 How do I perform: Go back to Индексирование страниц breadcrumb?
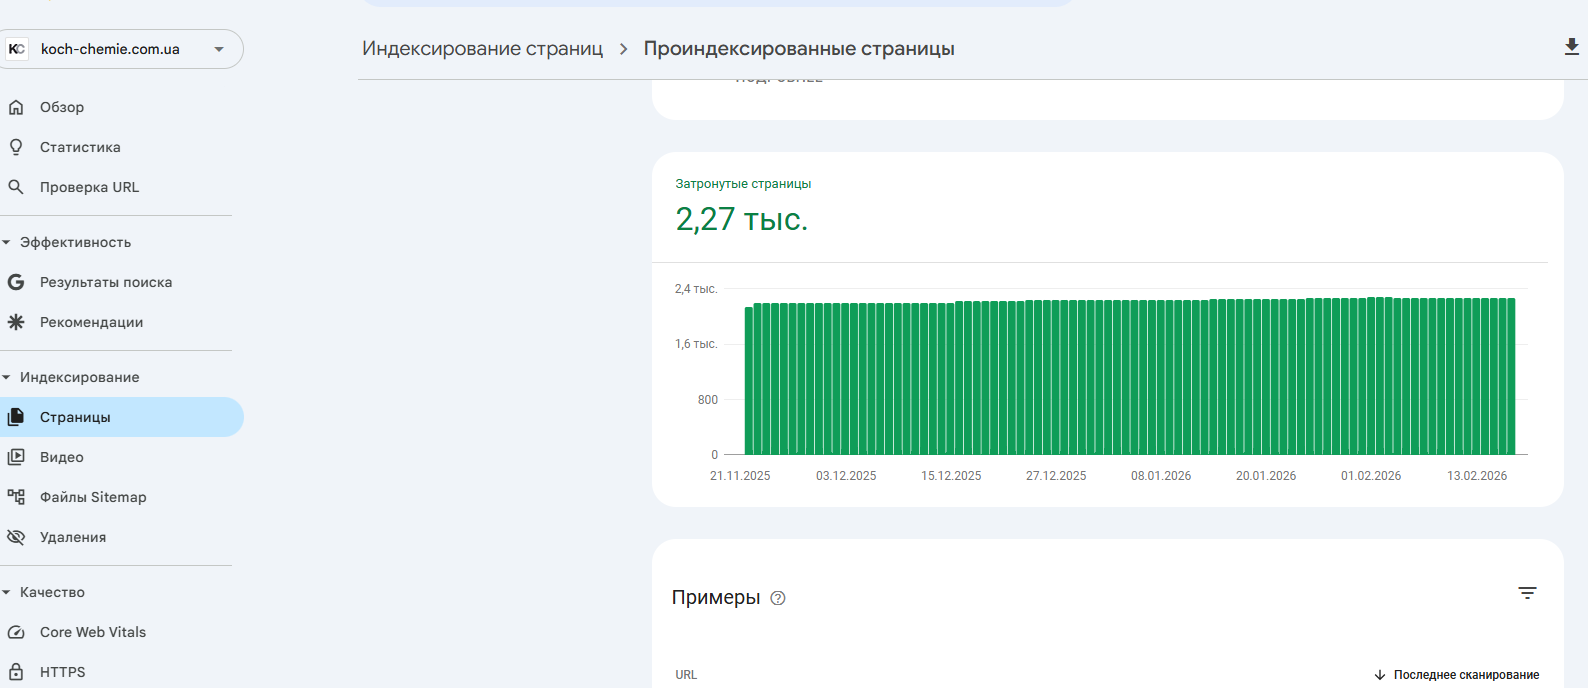point(483,49)
